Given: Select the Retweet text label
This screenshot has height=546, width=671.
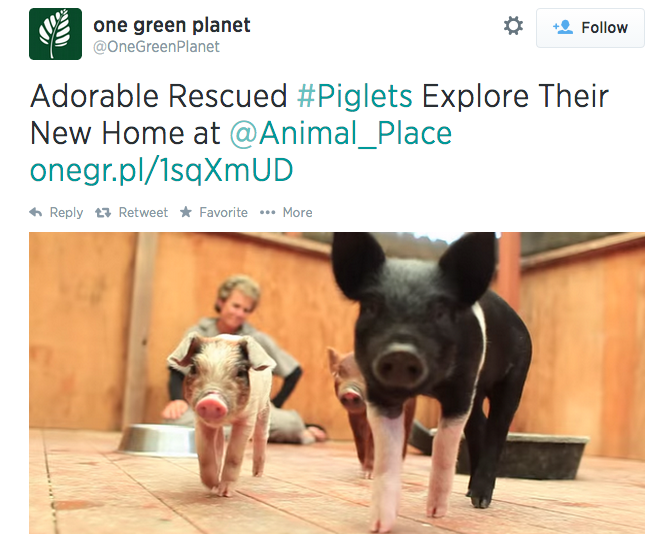Looking at the screenshot, I should pyautogui.click(x=143, y=212).
